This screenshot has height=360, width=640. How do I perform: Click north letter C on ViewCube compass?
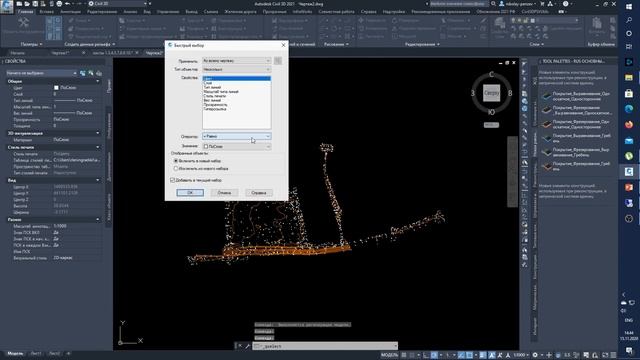coord(491,74)
